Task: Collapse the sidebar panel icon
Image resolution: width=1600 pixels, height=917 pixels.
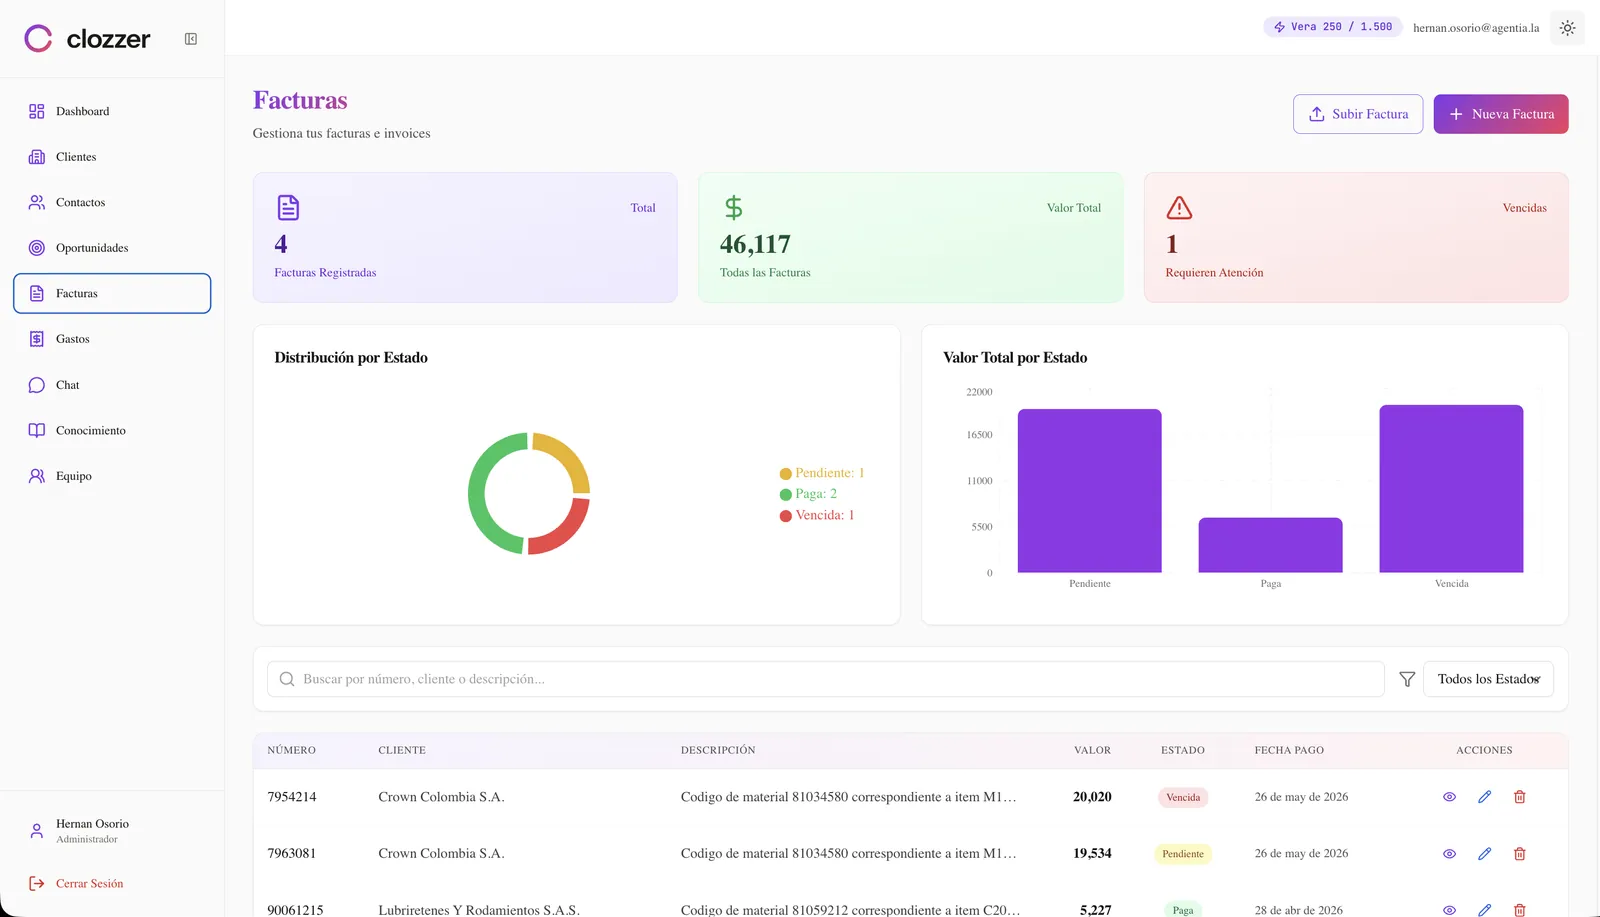Action: [x=191, y=39]
